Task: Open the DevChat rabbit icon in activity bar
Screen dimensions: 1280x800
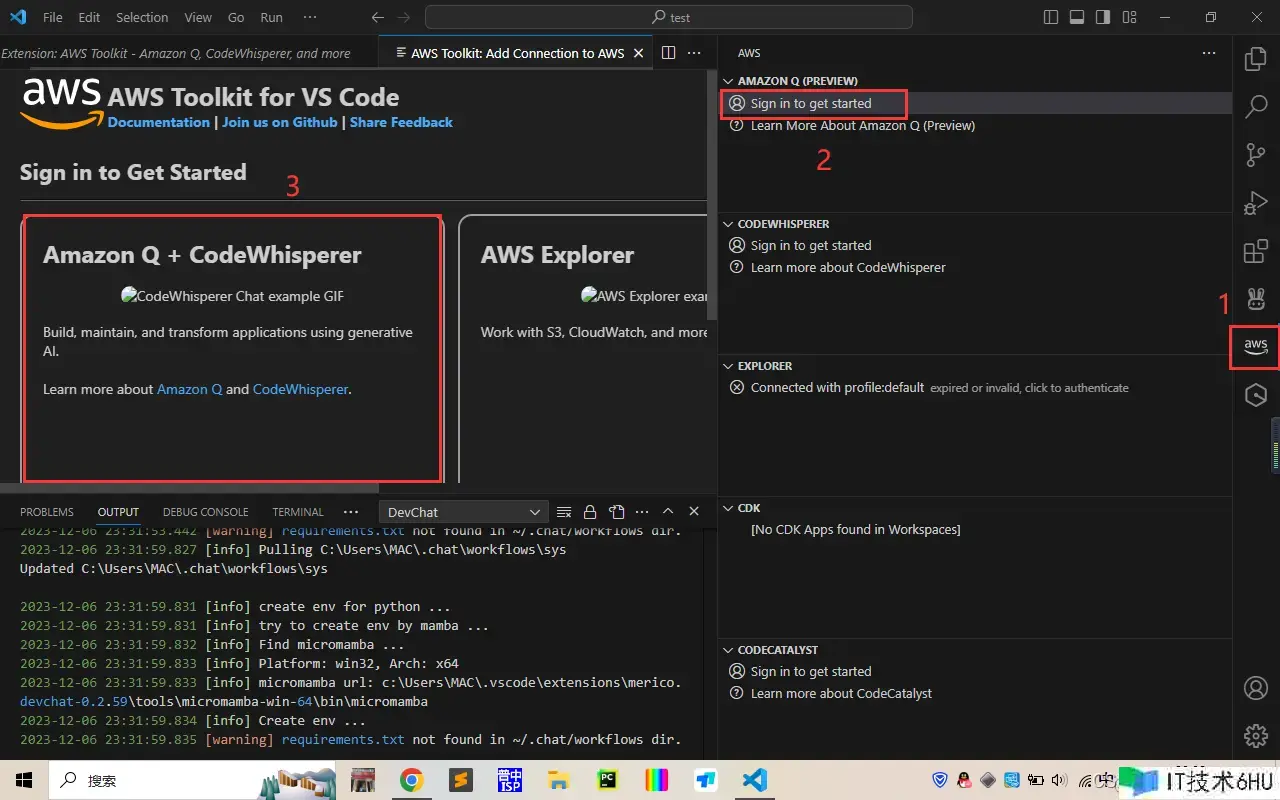Action: tap(1256, 298)
